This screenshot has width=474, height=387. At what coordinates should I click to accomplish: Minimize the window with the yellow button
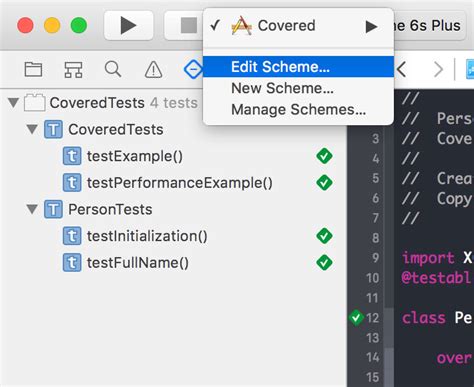pyautogui.click(x=52, y=26)
